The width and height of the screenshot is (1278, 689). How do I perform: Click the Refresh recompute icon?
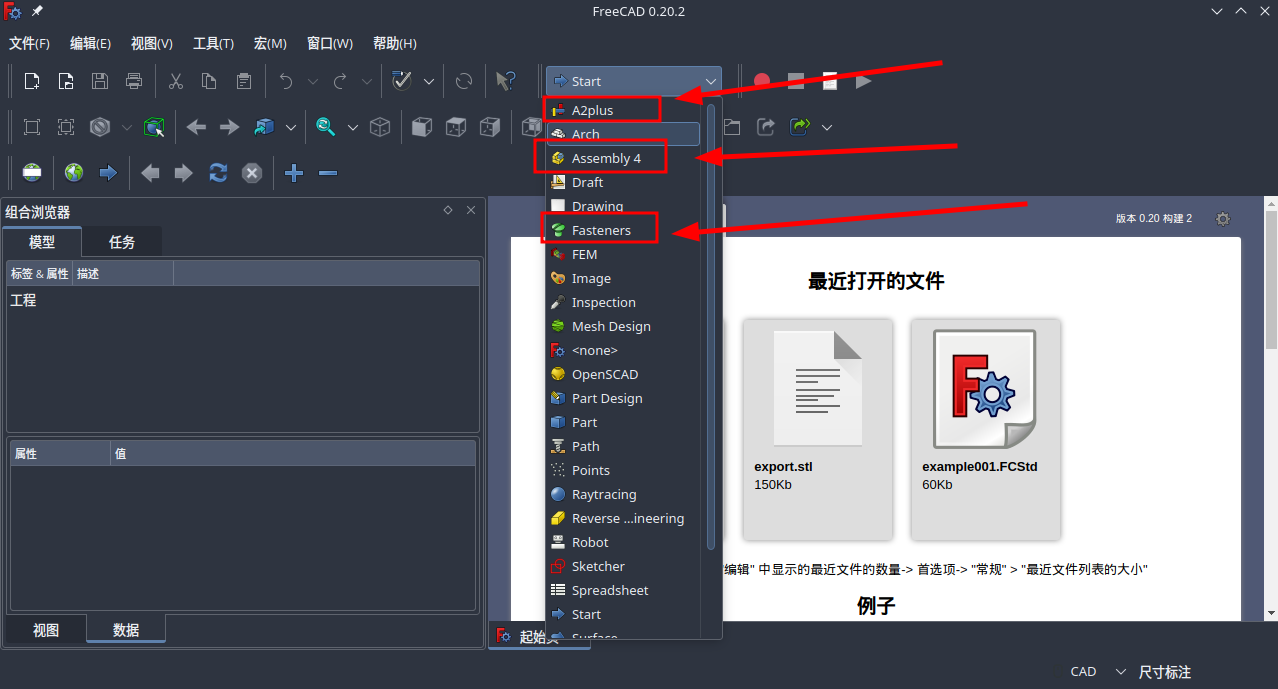tap(464, 81)
